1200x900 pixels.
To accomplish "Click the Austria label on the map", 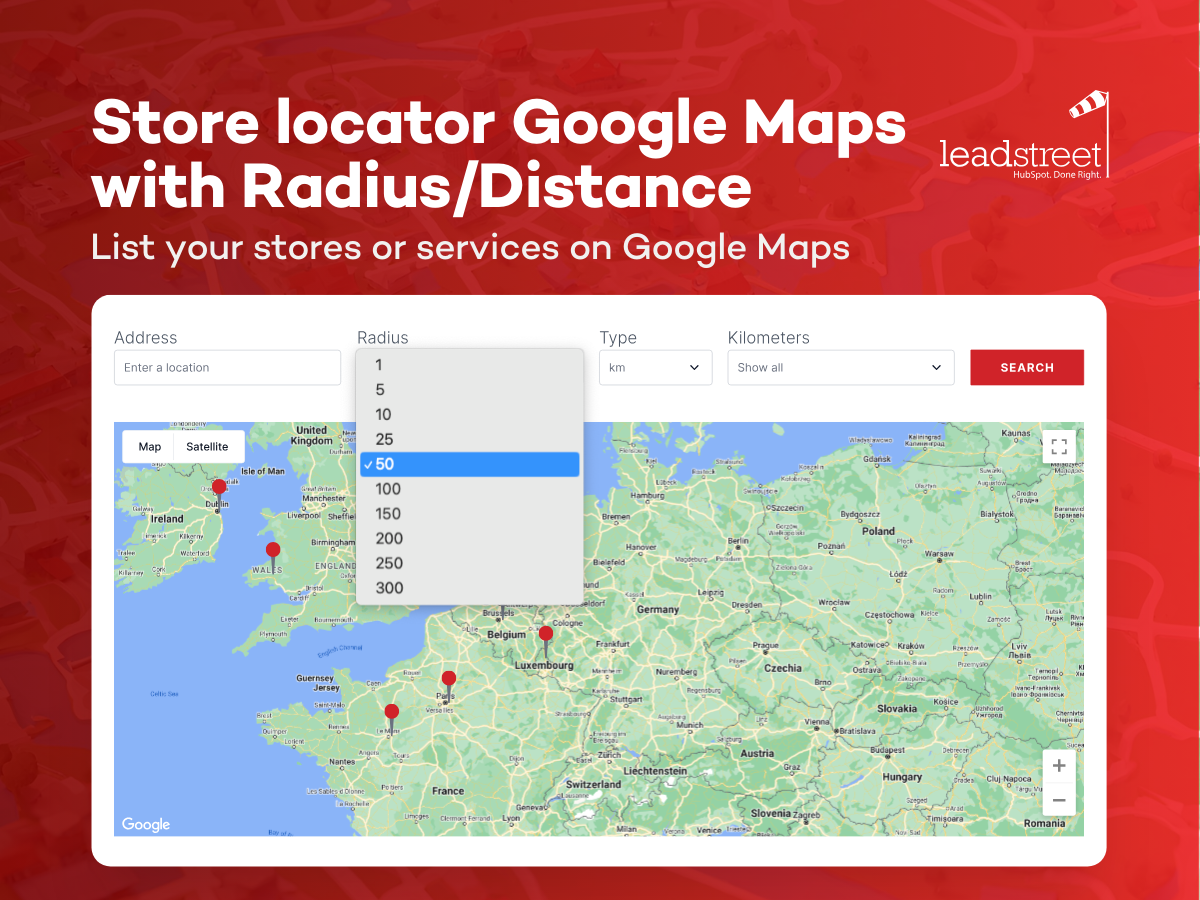I will click(757, 754).
